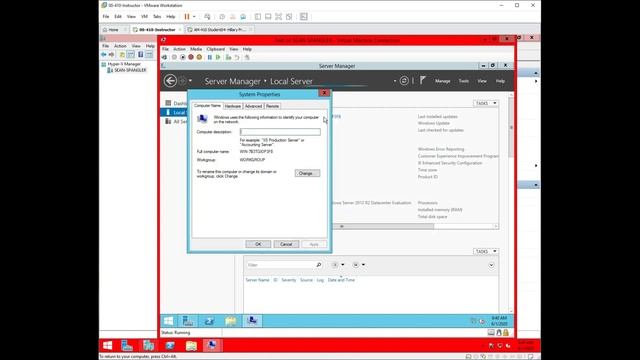The height and width of the screenshot is (360, 640).
Task: Open lower TASKS dropdown in Events panel
Action: pos(486,251)
